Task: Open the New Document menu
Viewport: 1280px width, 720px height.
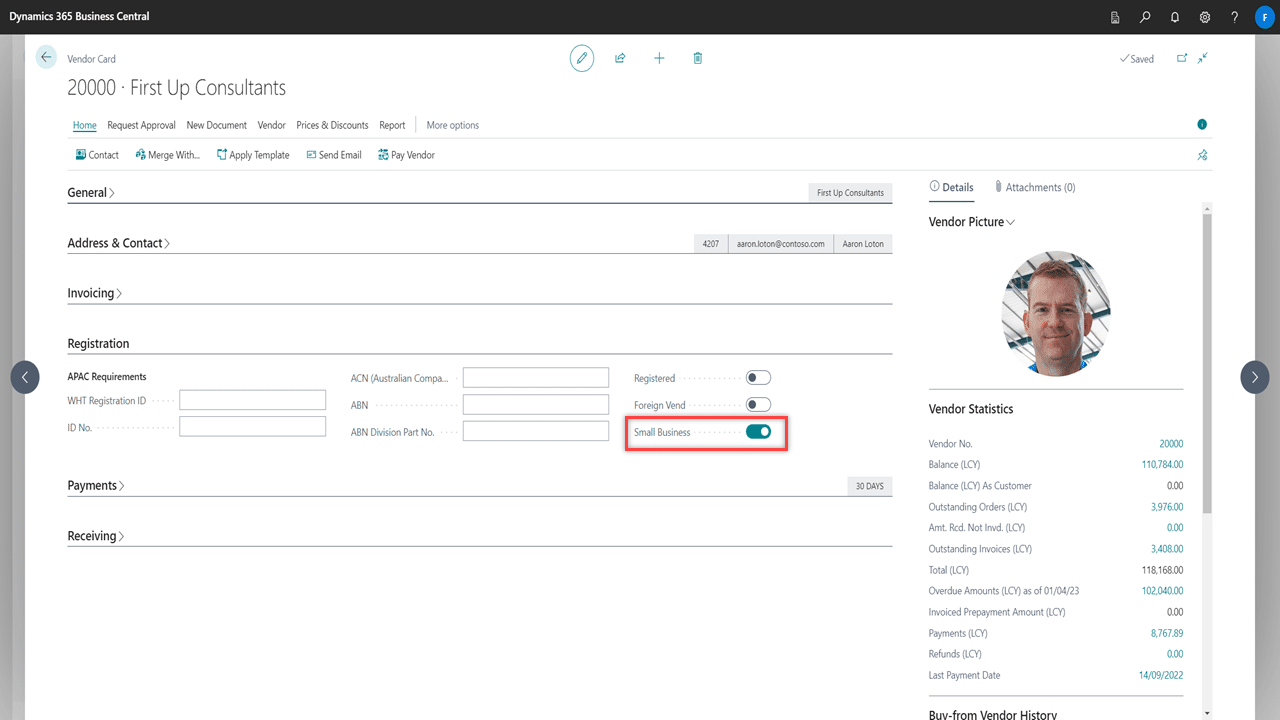Action: (217, 125)
